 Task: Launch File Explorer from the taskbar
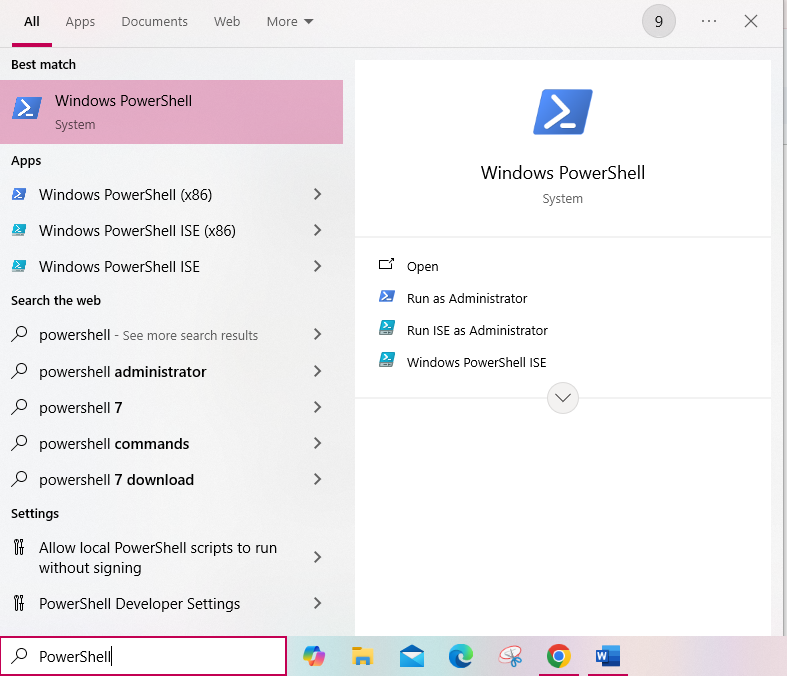click(x=363, y=656)
